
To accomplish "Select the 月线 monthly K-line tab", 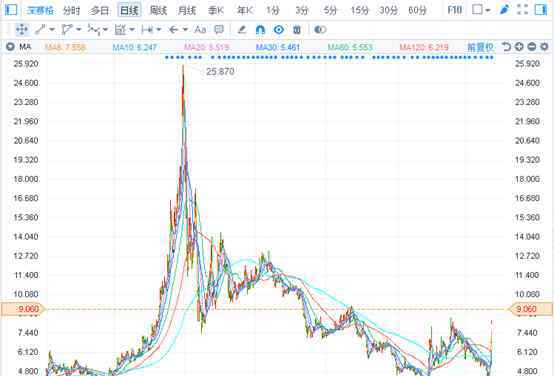I will coord(187,11).
